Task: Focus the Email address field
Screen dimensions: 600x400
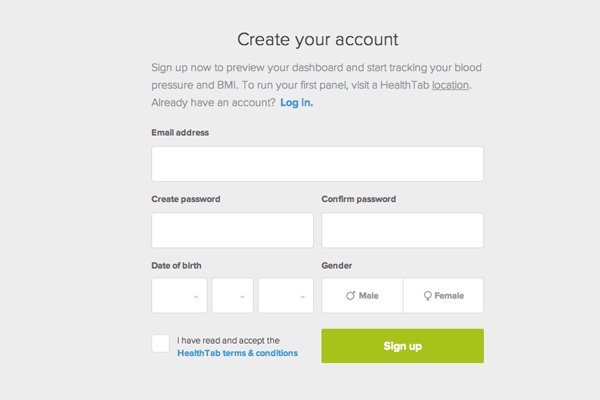Action: point(318,164)
